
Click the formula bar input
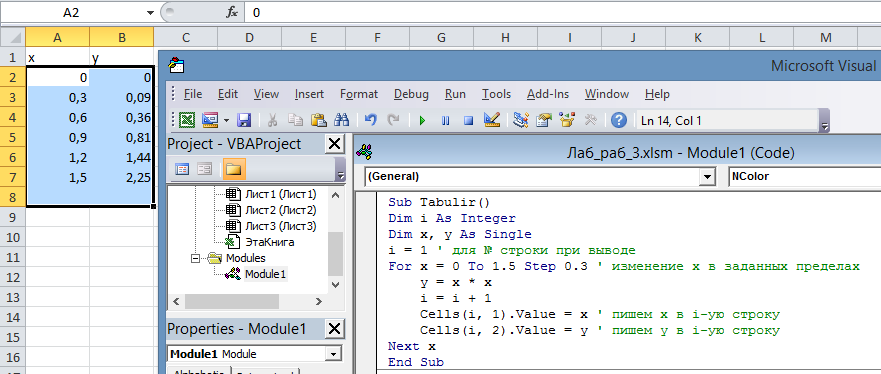point(562,12)
